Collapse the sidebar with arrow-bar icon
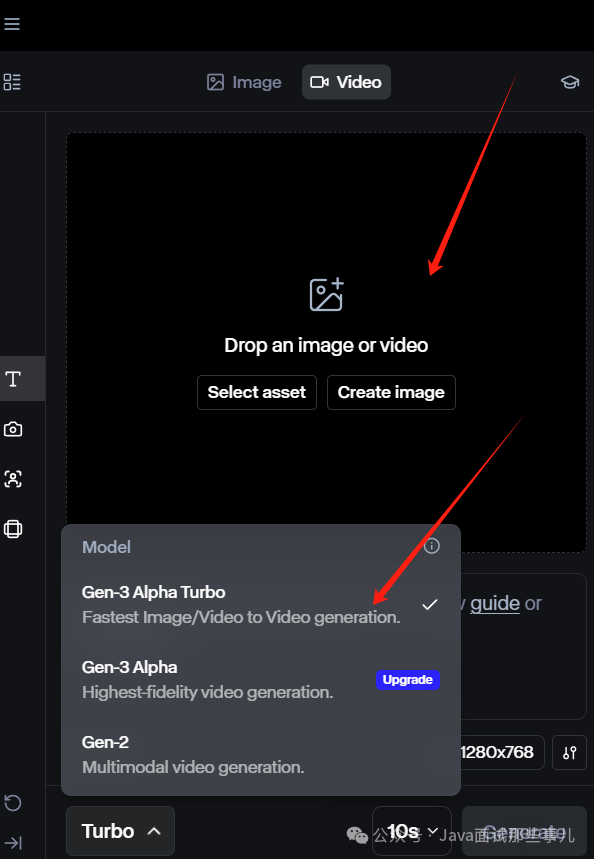 (x=13, y=842)
